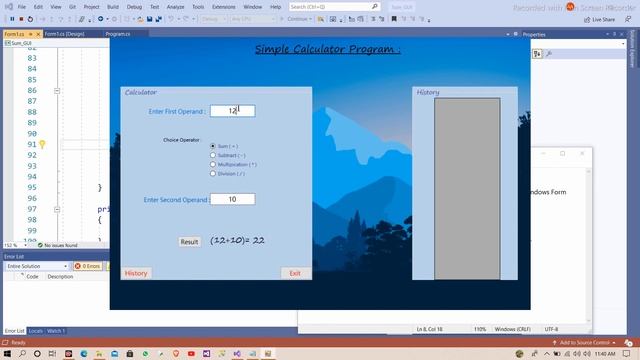The height and width of the screenshot is (360, 640).
Task: Open Task View on taskbar
Action: pyautogui.click(x=52, y=353)
